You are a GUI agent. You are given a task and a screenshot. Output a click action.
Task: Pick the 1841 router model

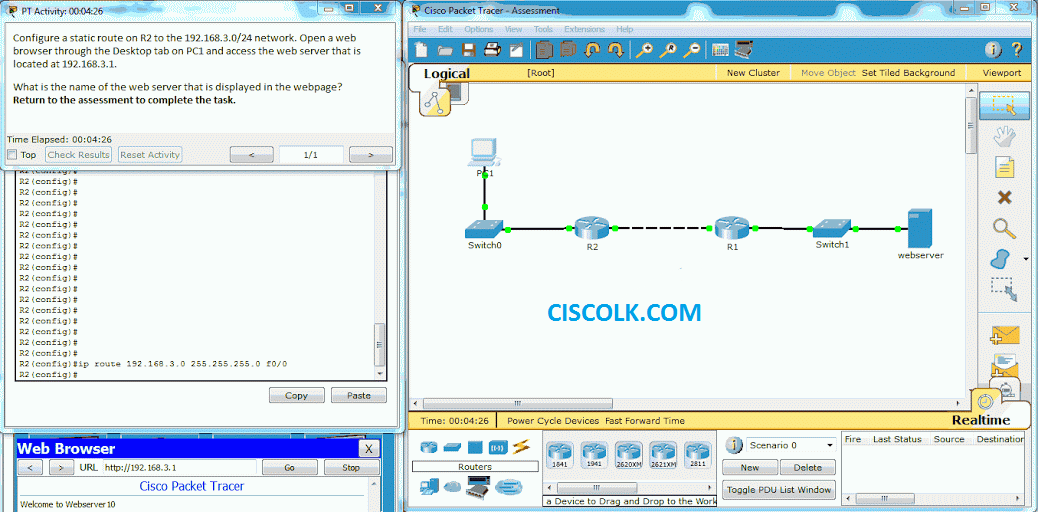(x=558, y=455)
